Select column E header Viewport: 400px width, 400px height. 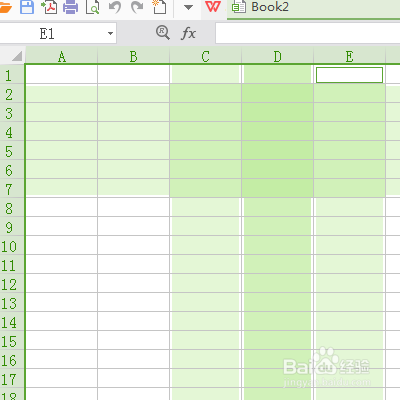click(349, 56)
